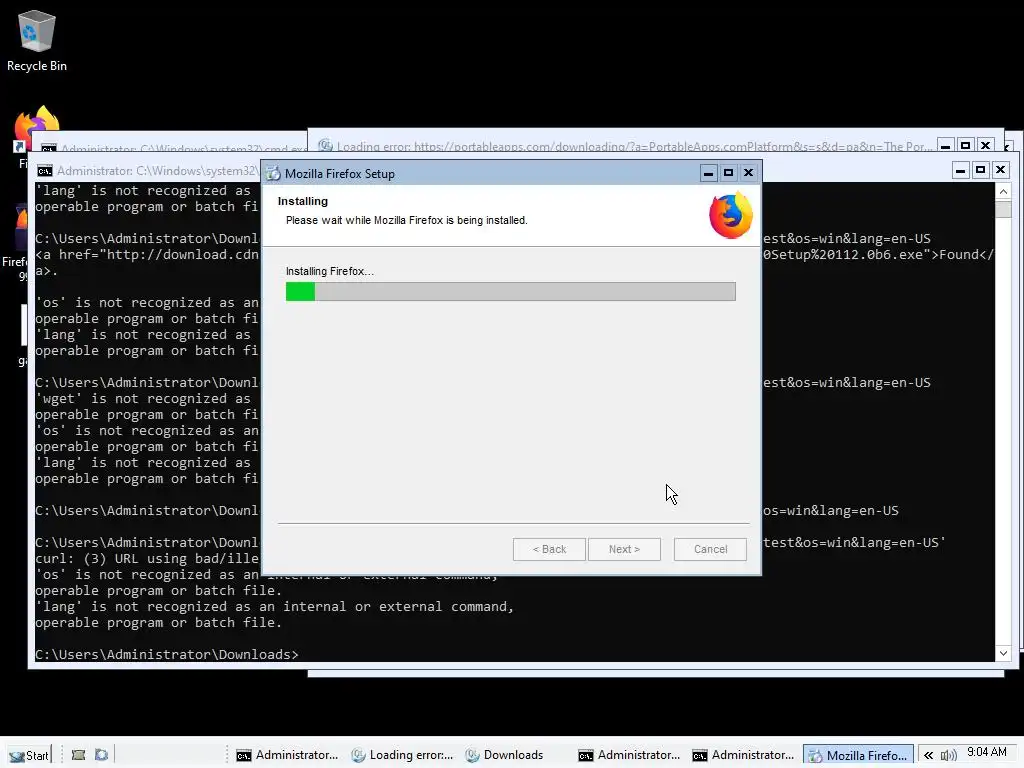Maximize the front Command Prompt window
The width and height of the screenshot is (1024, 768).
(x=980, y=170)
